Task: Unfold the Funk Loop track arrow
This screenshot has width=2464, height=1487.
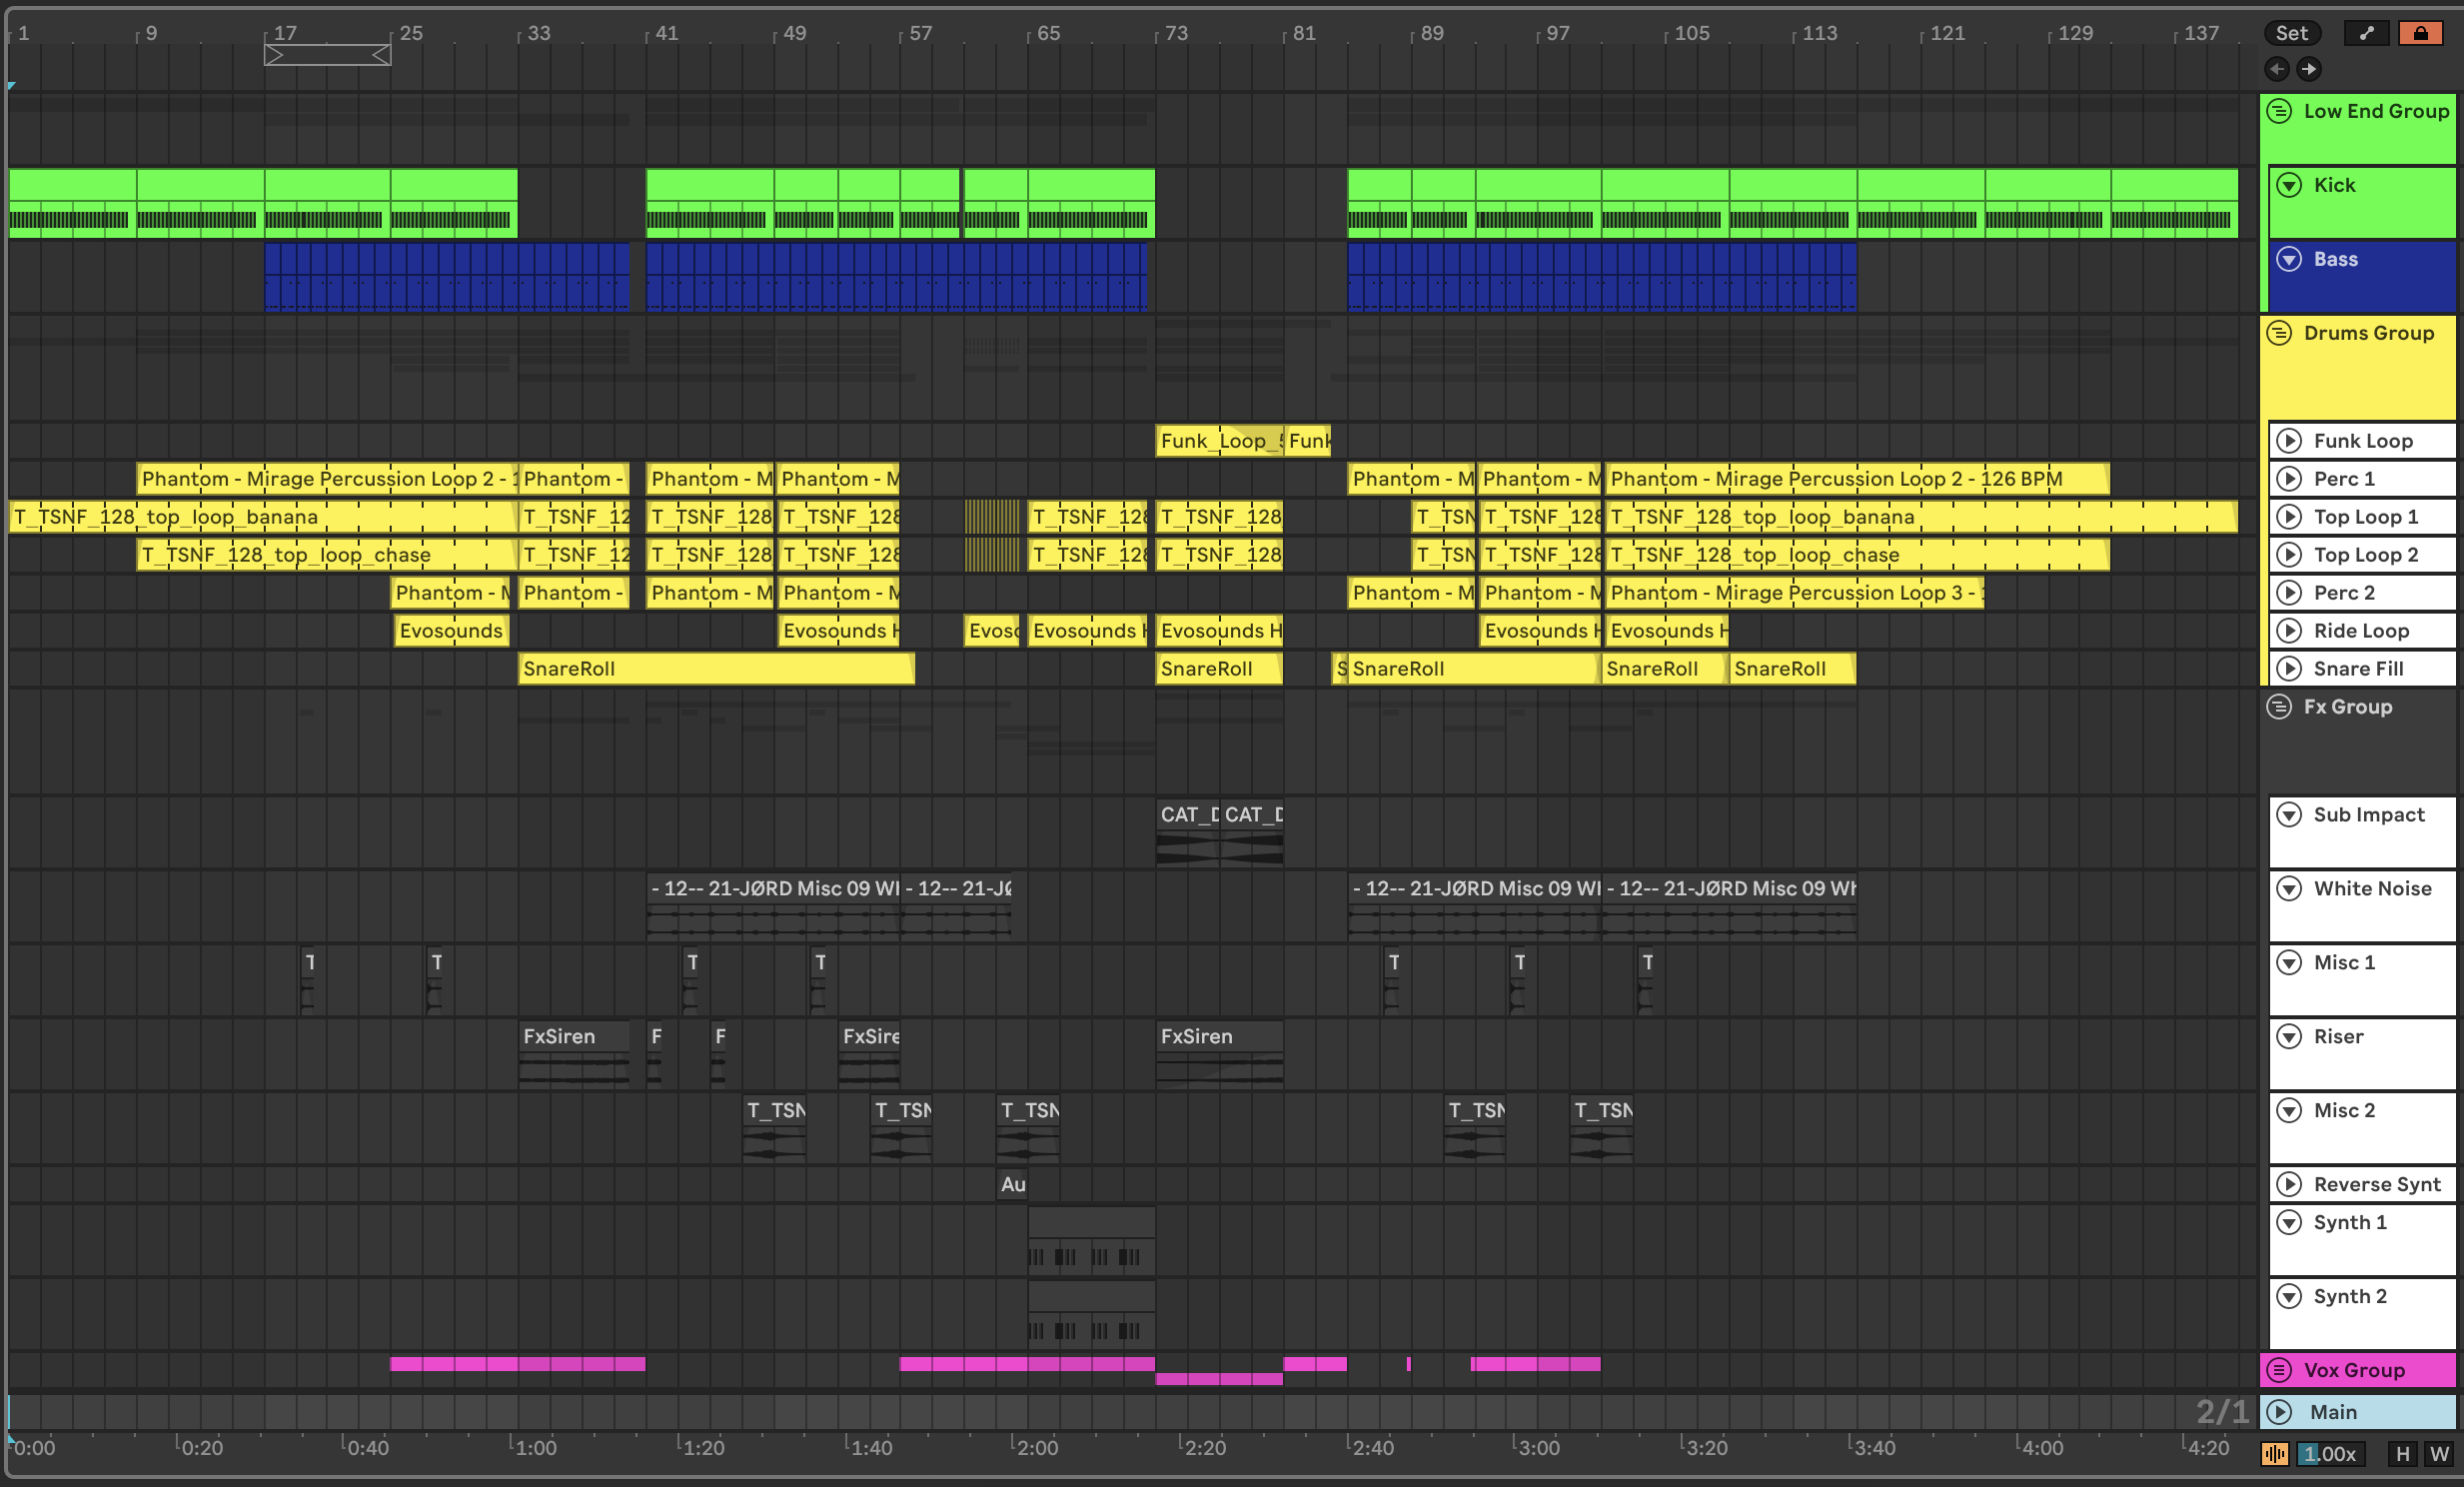Action: click(x=2289, y=441)
